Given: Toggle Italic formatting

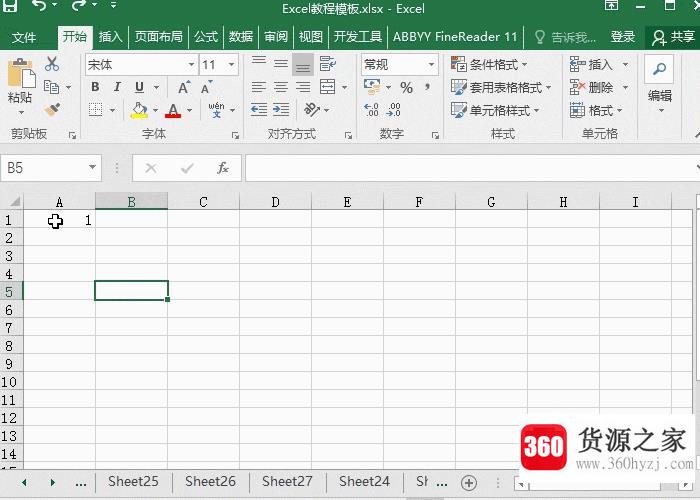Looking at the screenshot, I should (117, 87).
